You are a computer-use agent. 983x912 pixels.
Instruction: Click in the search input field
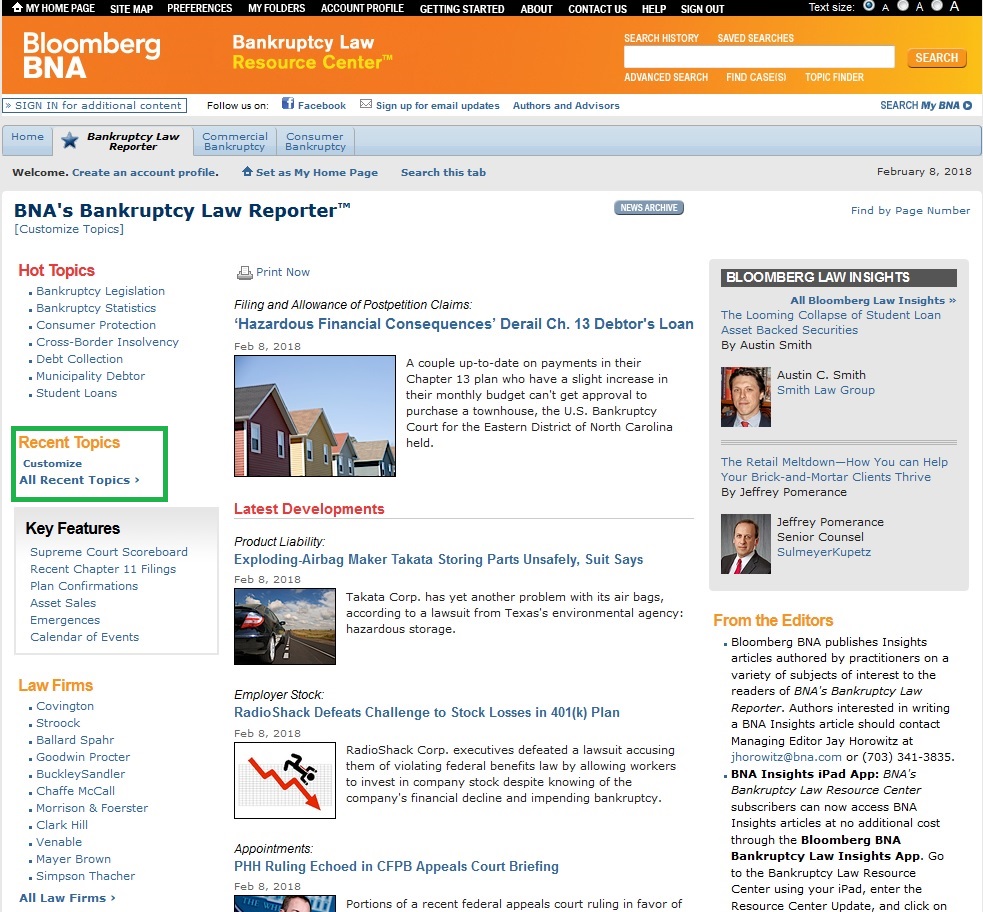click(759, 56)
